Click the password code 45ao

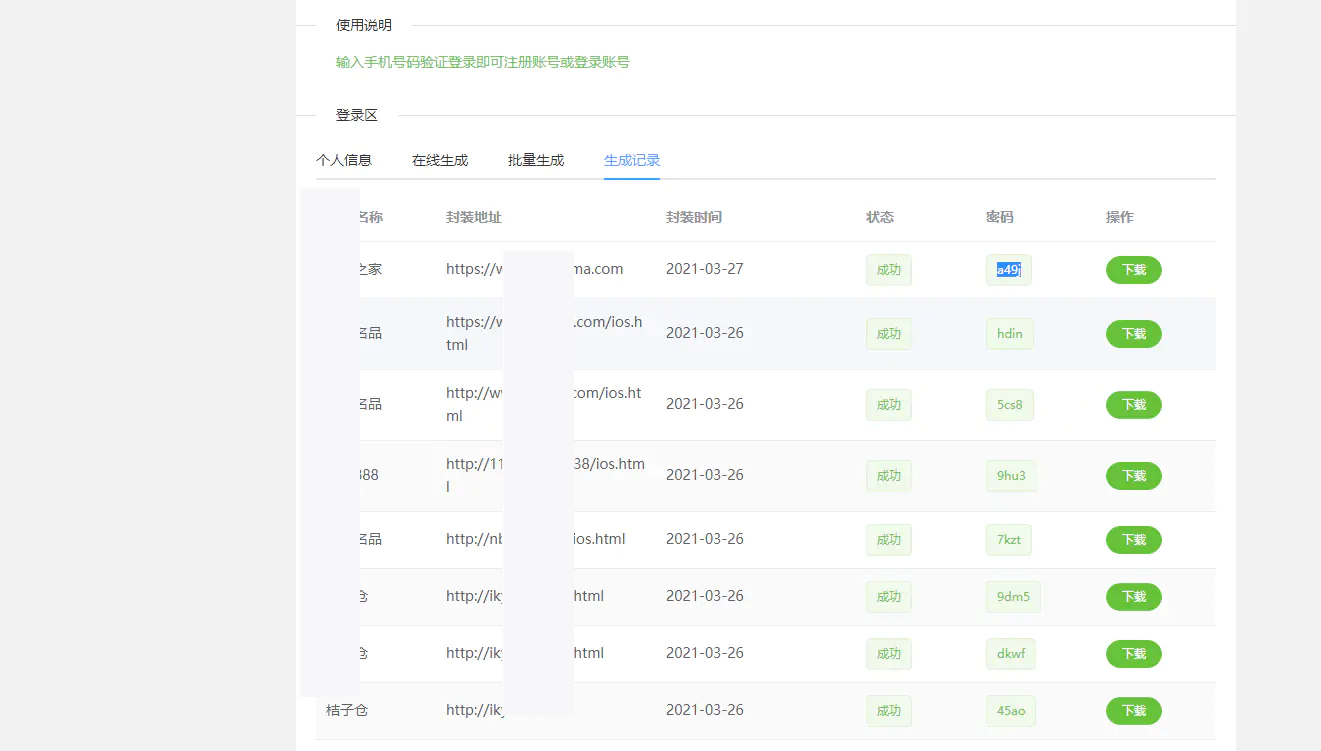click(x=1010, y=710)
